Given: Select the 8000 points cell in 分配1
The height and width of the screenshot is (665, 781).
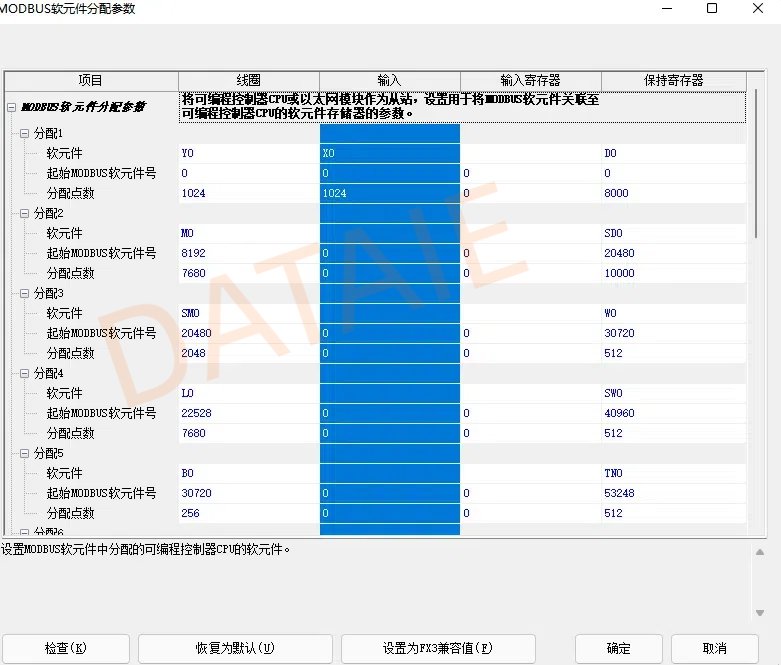Looking at the screenshot, I should tap(674, 193).
